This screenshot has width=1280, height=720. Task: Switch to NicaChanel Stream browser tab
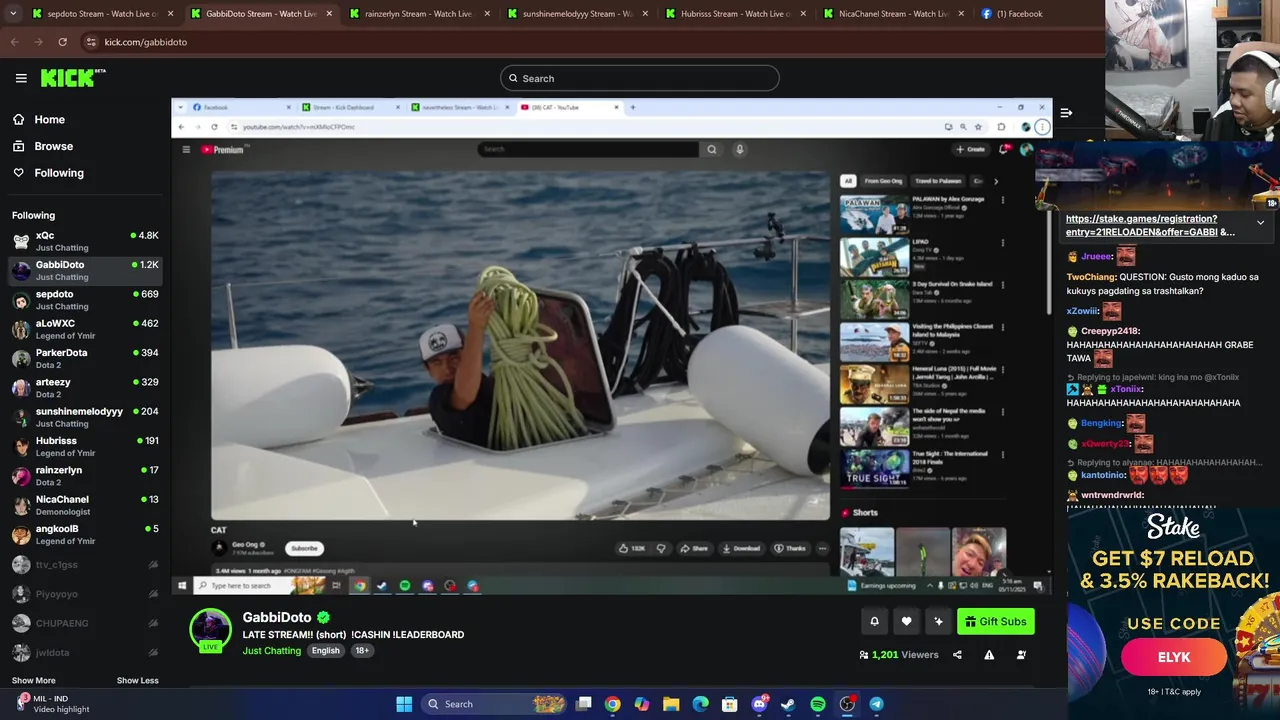pos(893,14)
